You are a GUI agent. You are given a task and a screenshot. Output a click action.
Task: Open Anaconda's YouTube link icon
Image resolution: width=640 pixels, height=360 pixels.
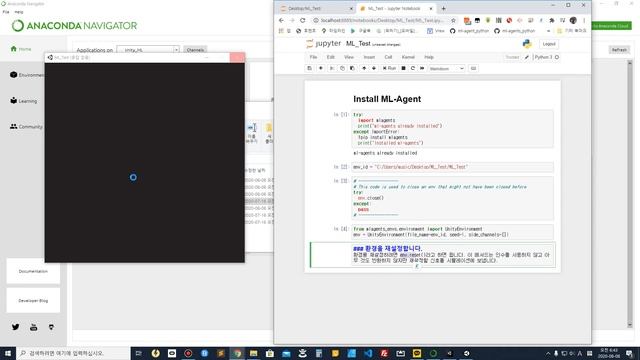coord(33,327)
